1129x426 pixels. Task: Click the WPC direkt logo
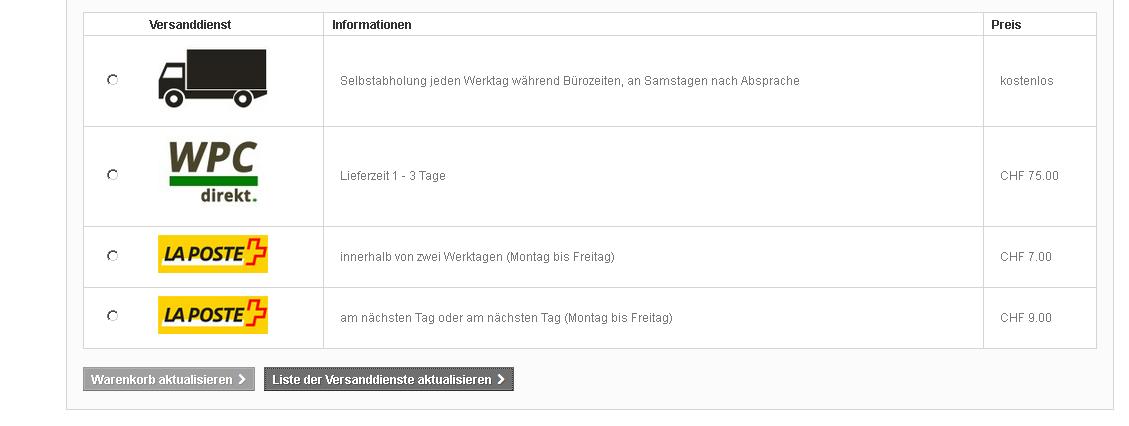tap(213, 172)
